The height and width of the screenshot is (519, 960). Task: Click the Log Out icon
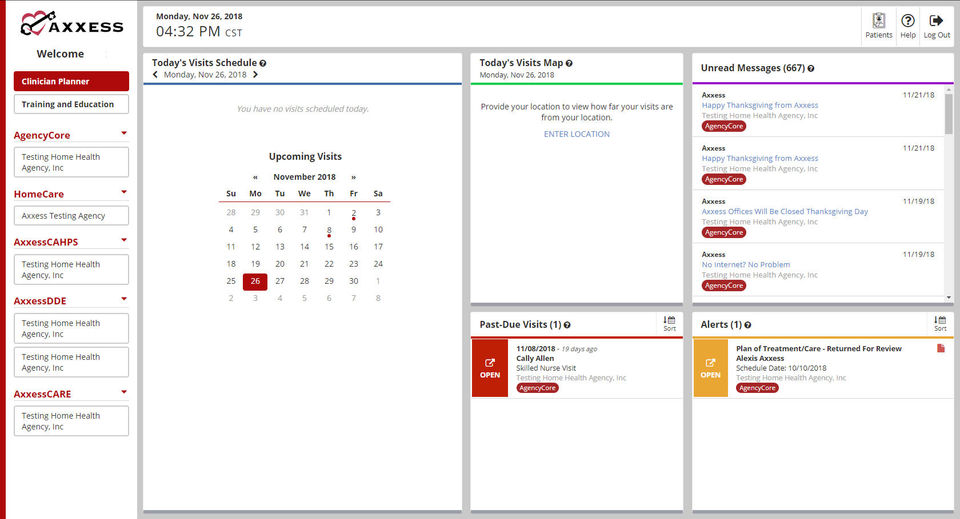point(936,26)
